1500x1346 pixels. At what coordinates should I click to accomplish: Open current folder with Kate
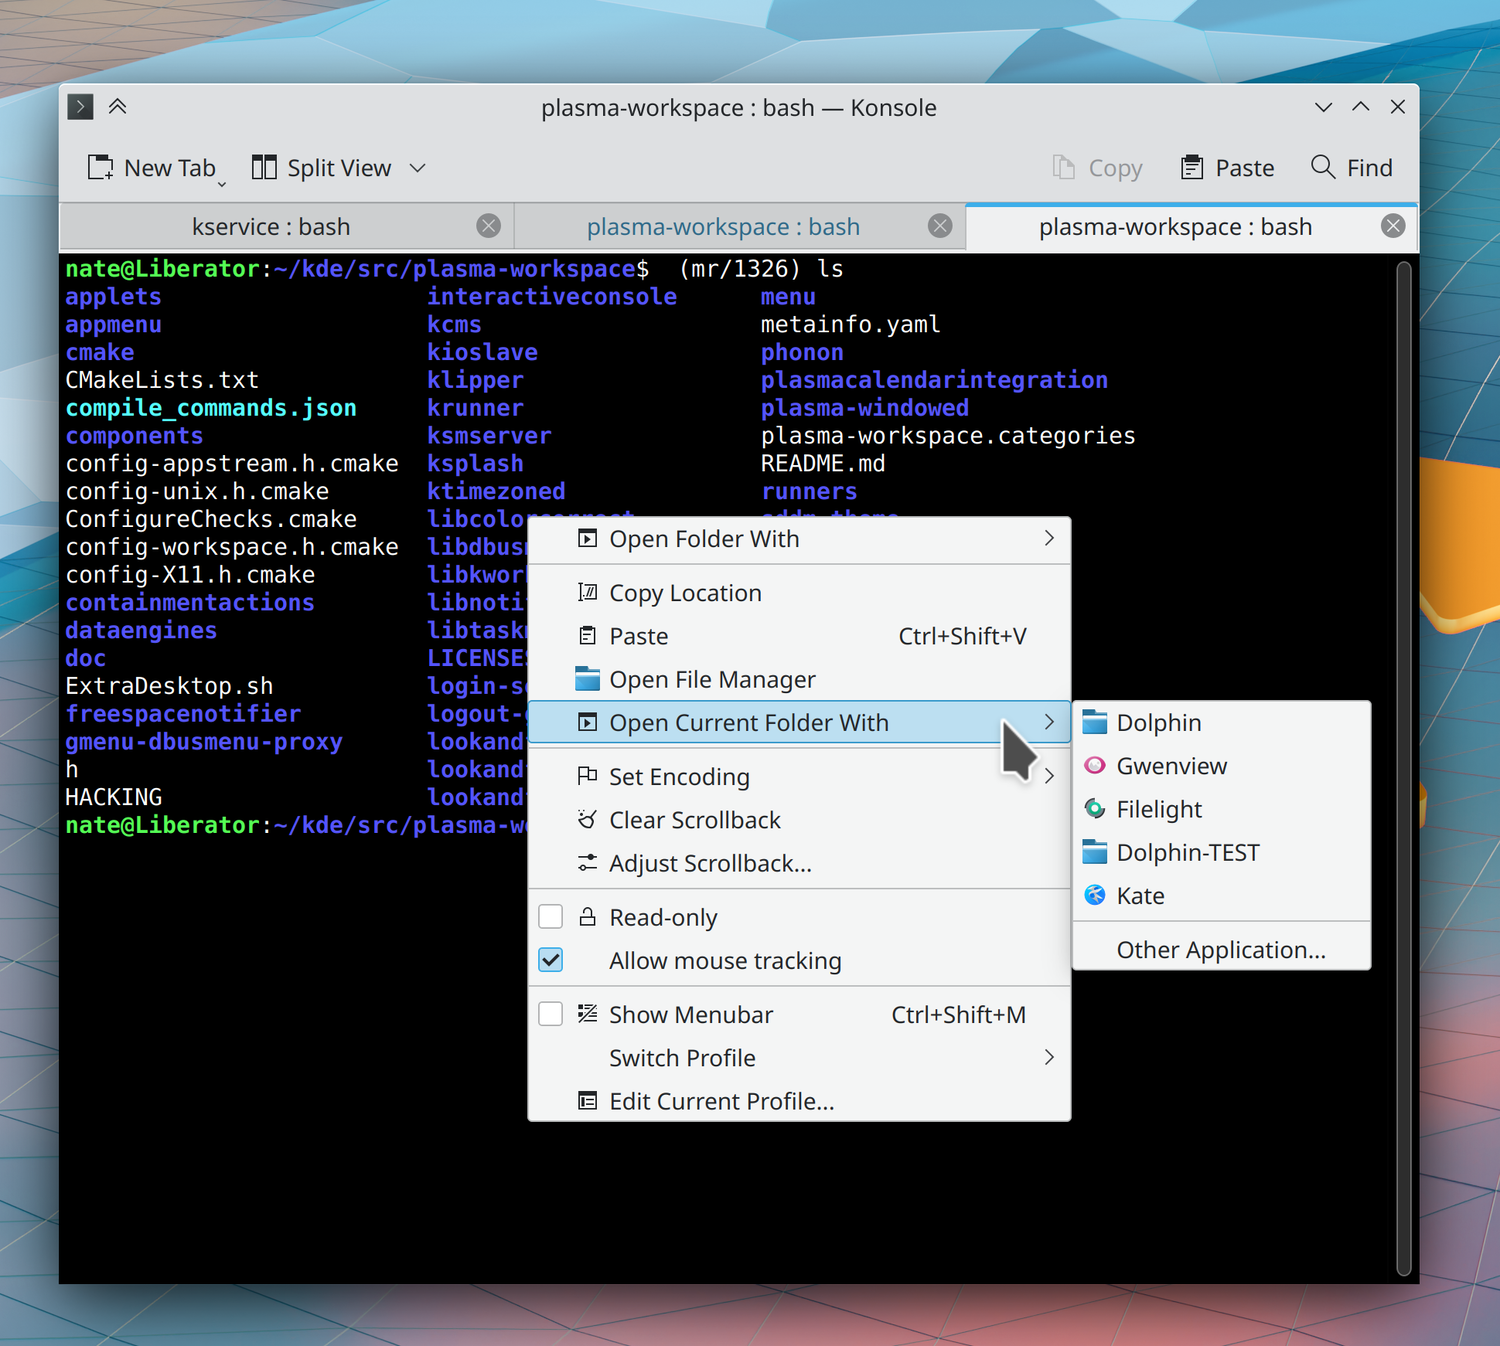click(1140, 896)
